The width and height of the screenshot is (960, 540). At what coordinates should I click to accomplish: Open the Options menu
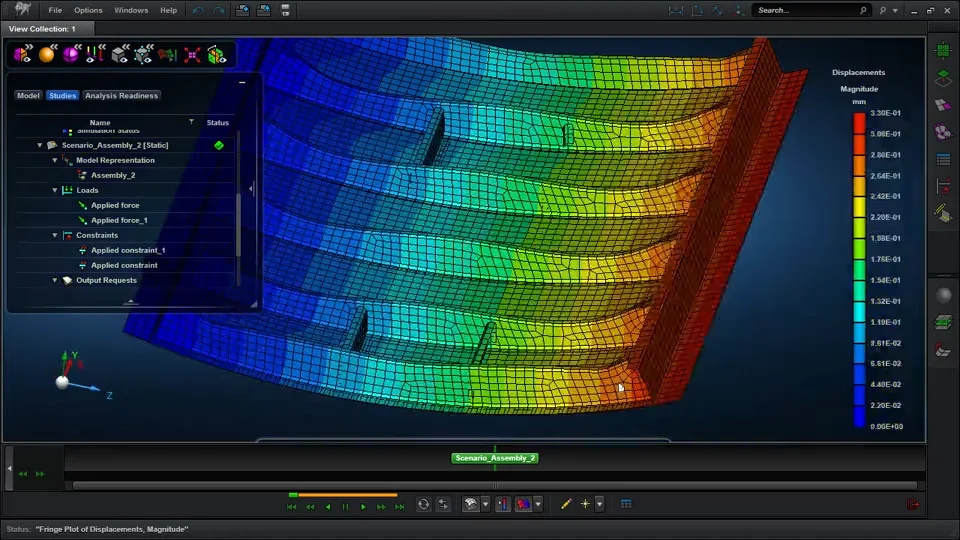88,10
